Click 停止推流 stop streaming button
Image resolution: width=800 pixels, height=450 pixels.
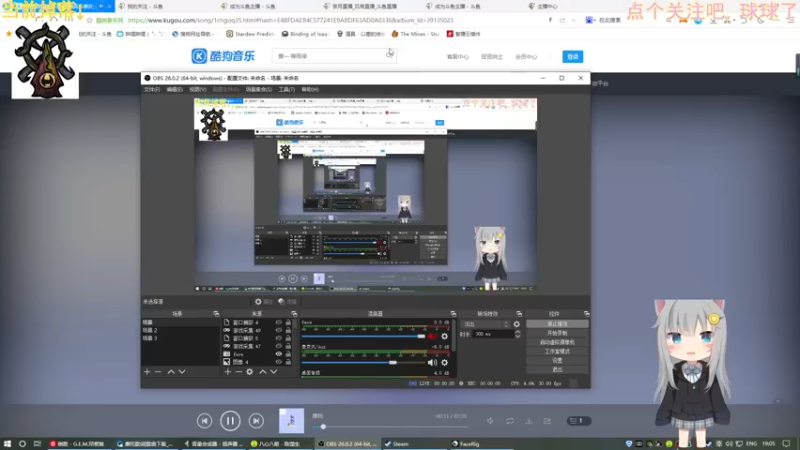[557, 324]
